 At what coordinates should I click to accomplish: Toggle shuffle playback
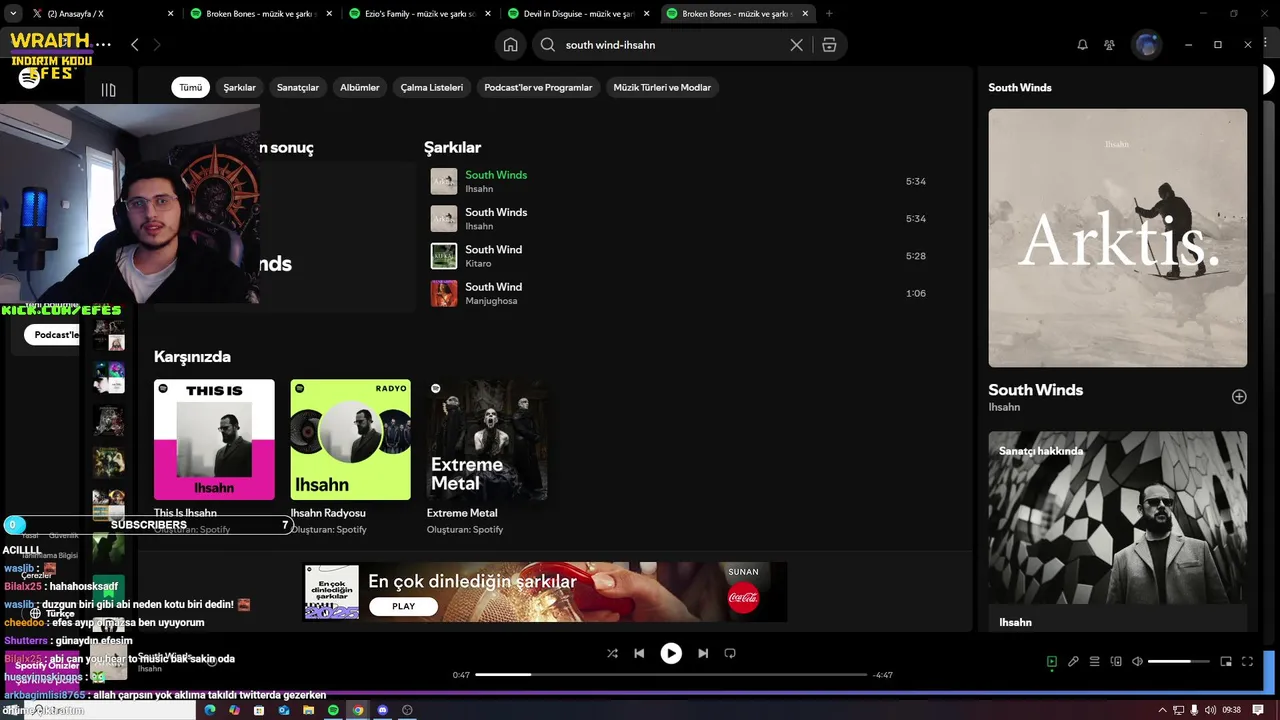pos(612,653)
